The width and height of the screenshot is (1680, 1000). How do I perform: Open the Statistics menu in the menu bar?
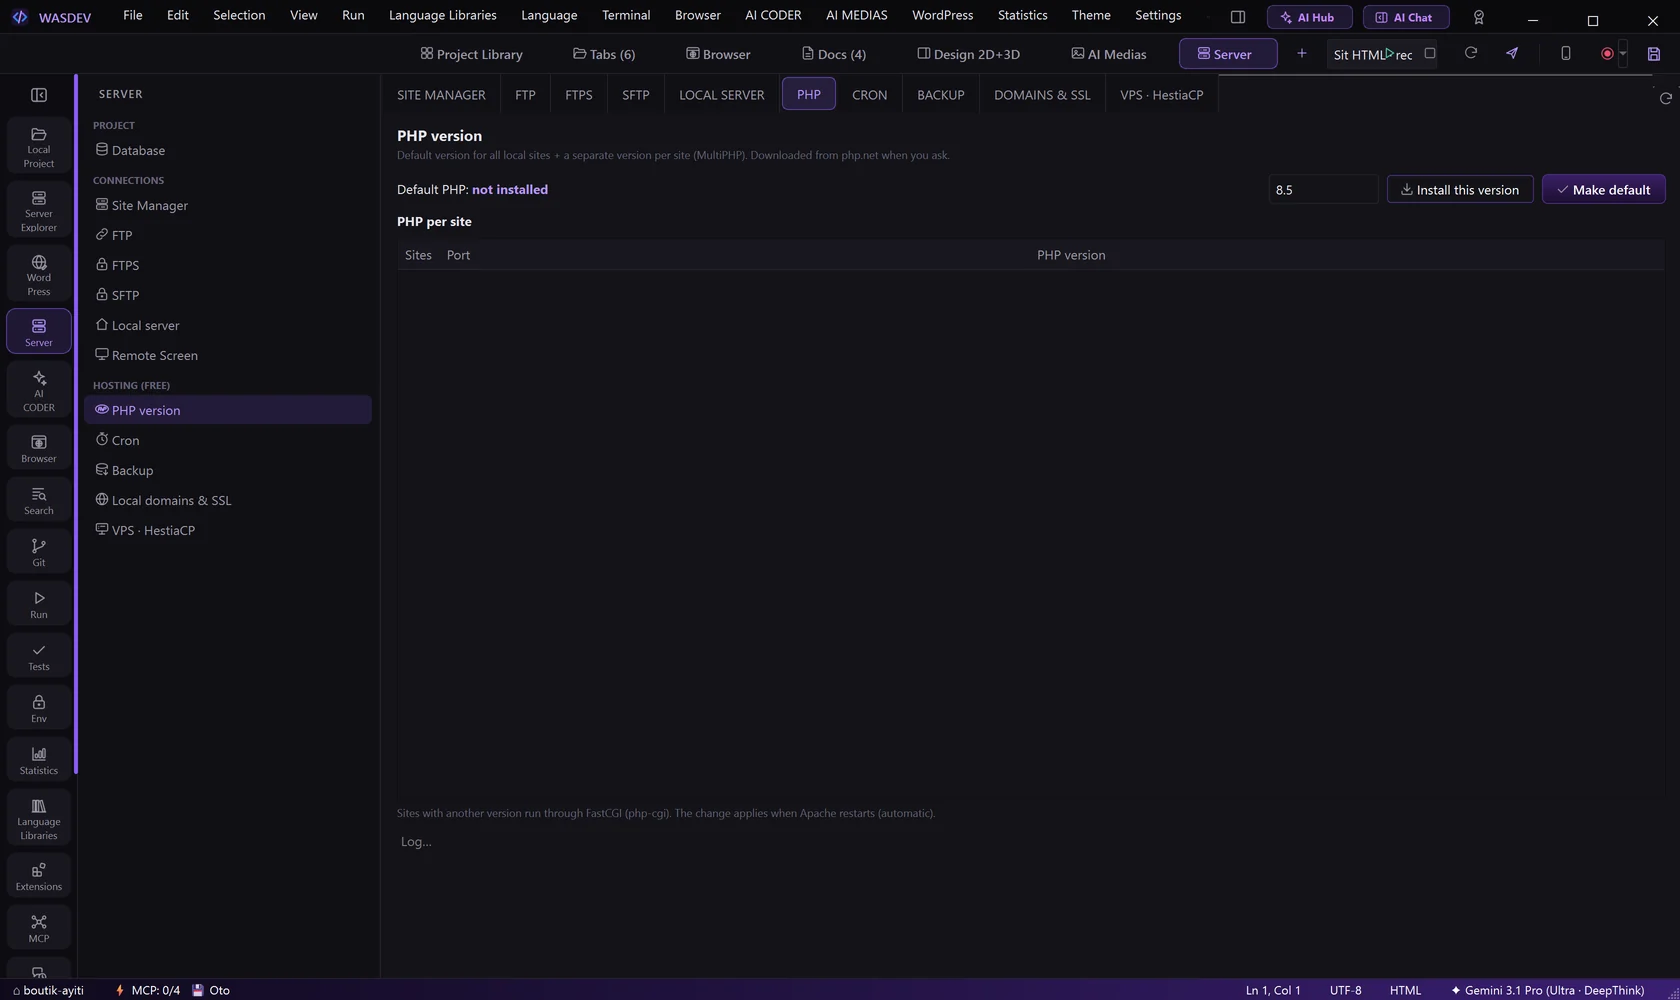[x=1022, y=15]
